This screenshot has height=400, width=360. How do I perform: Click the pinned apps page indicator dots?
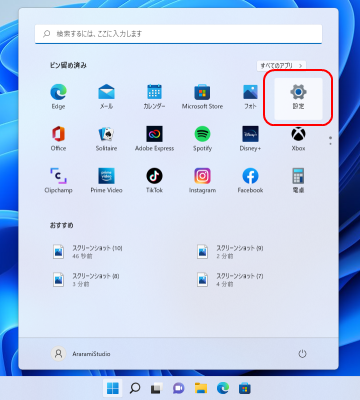click(x=330, y=140)
